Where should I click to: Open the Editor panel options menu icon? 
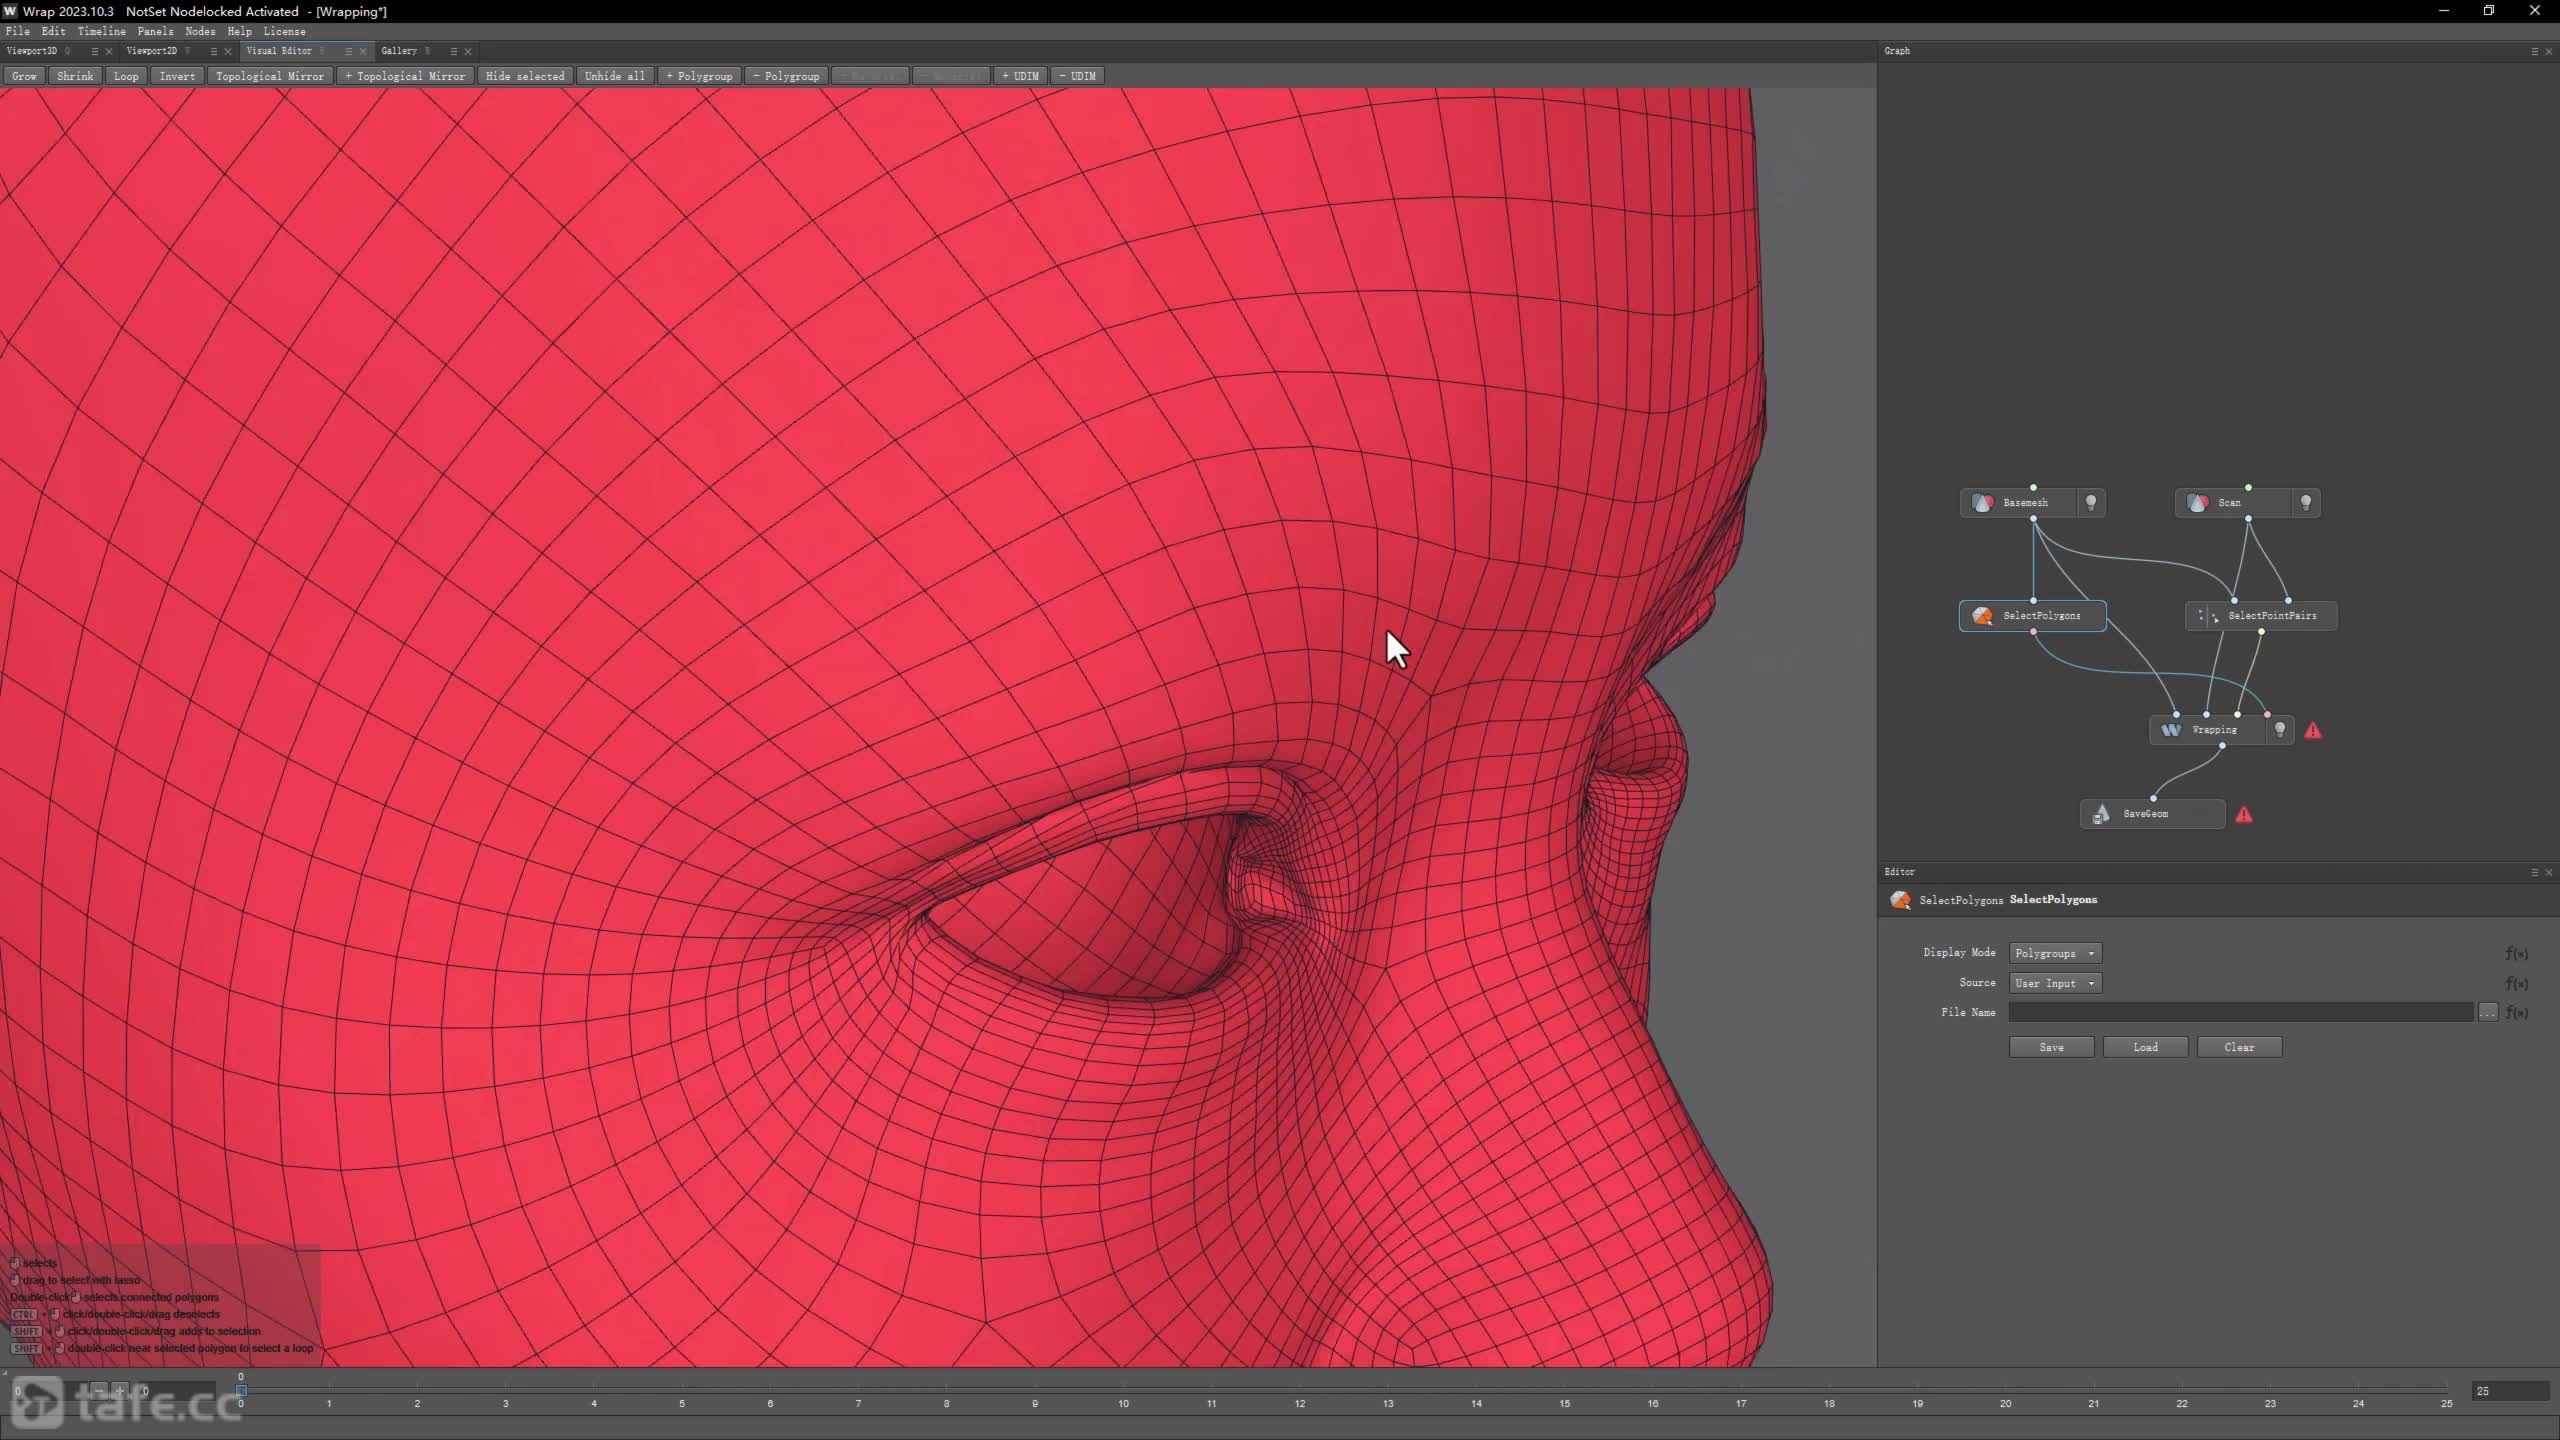[x=2534, y=873]
